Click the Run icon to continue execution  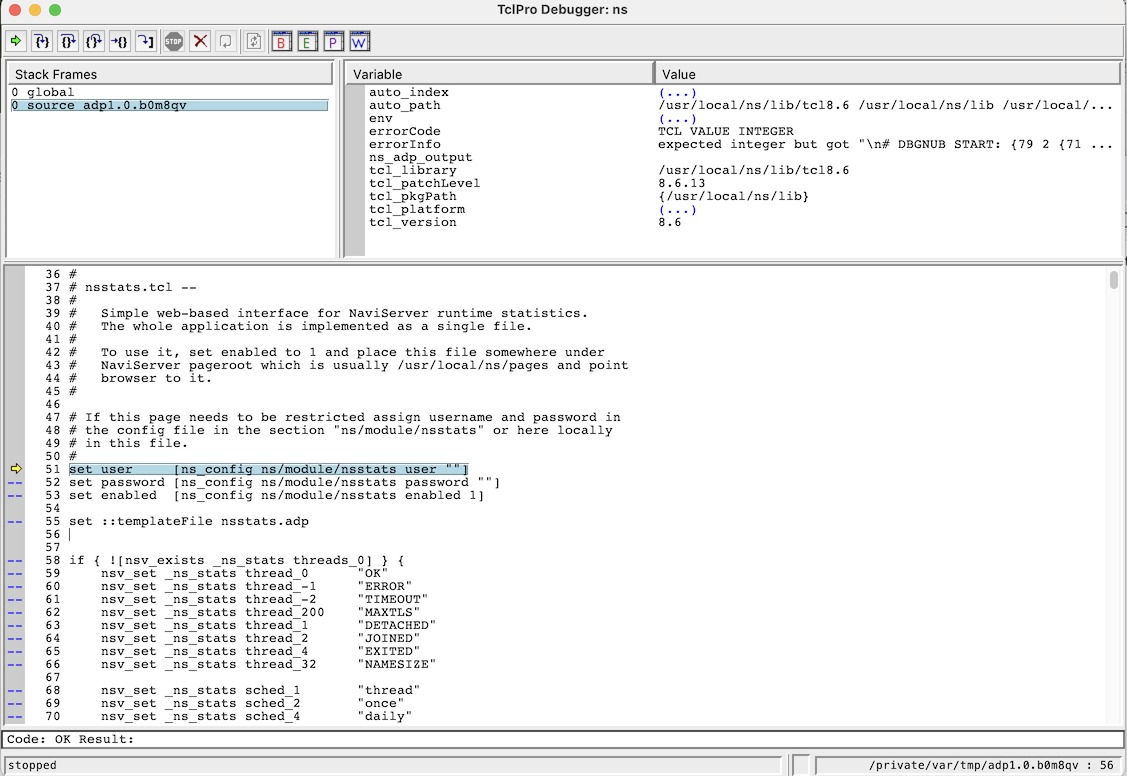[x=16, y=41]
